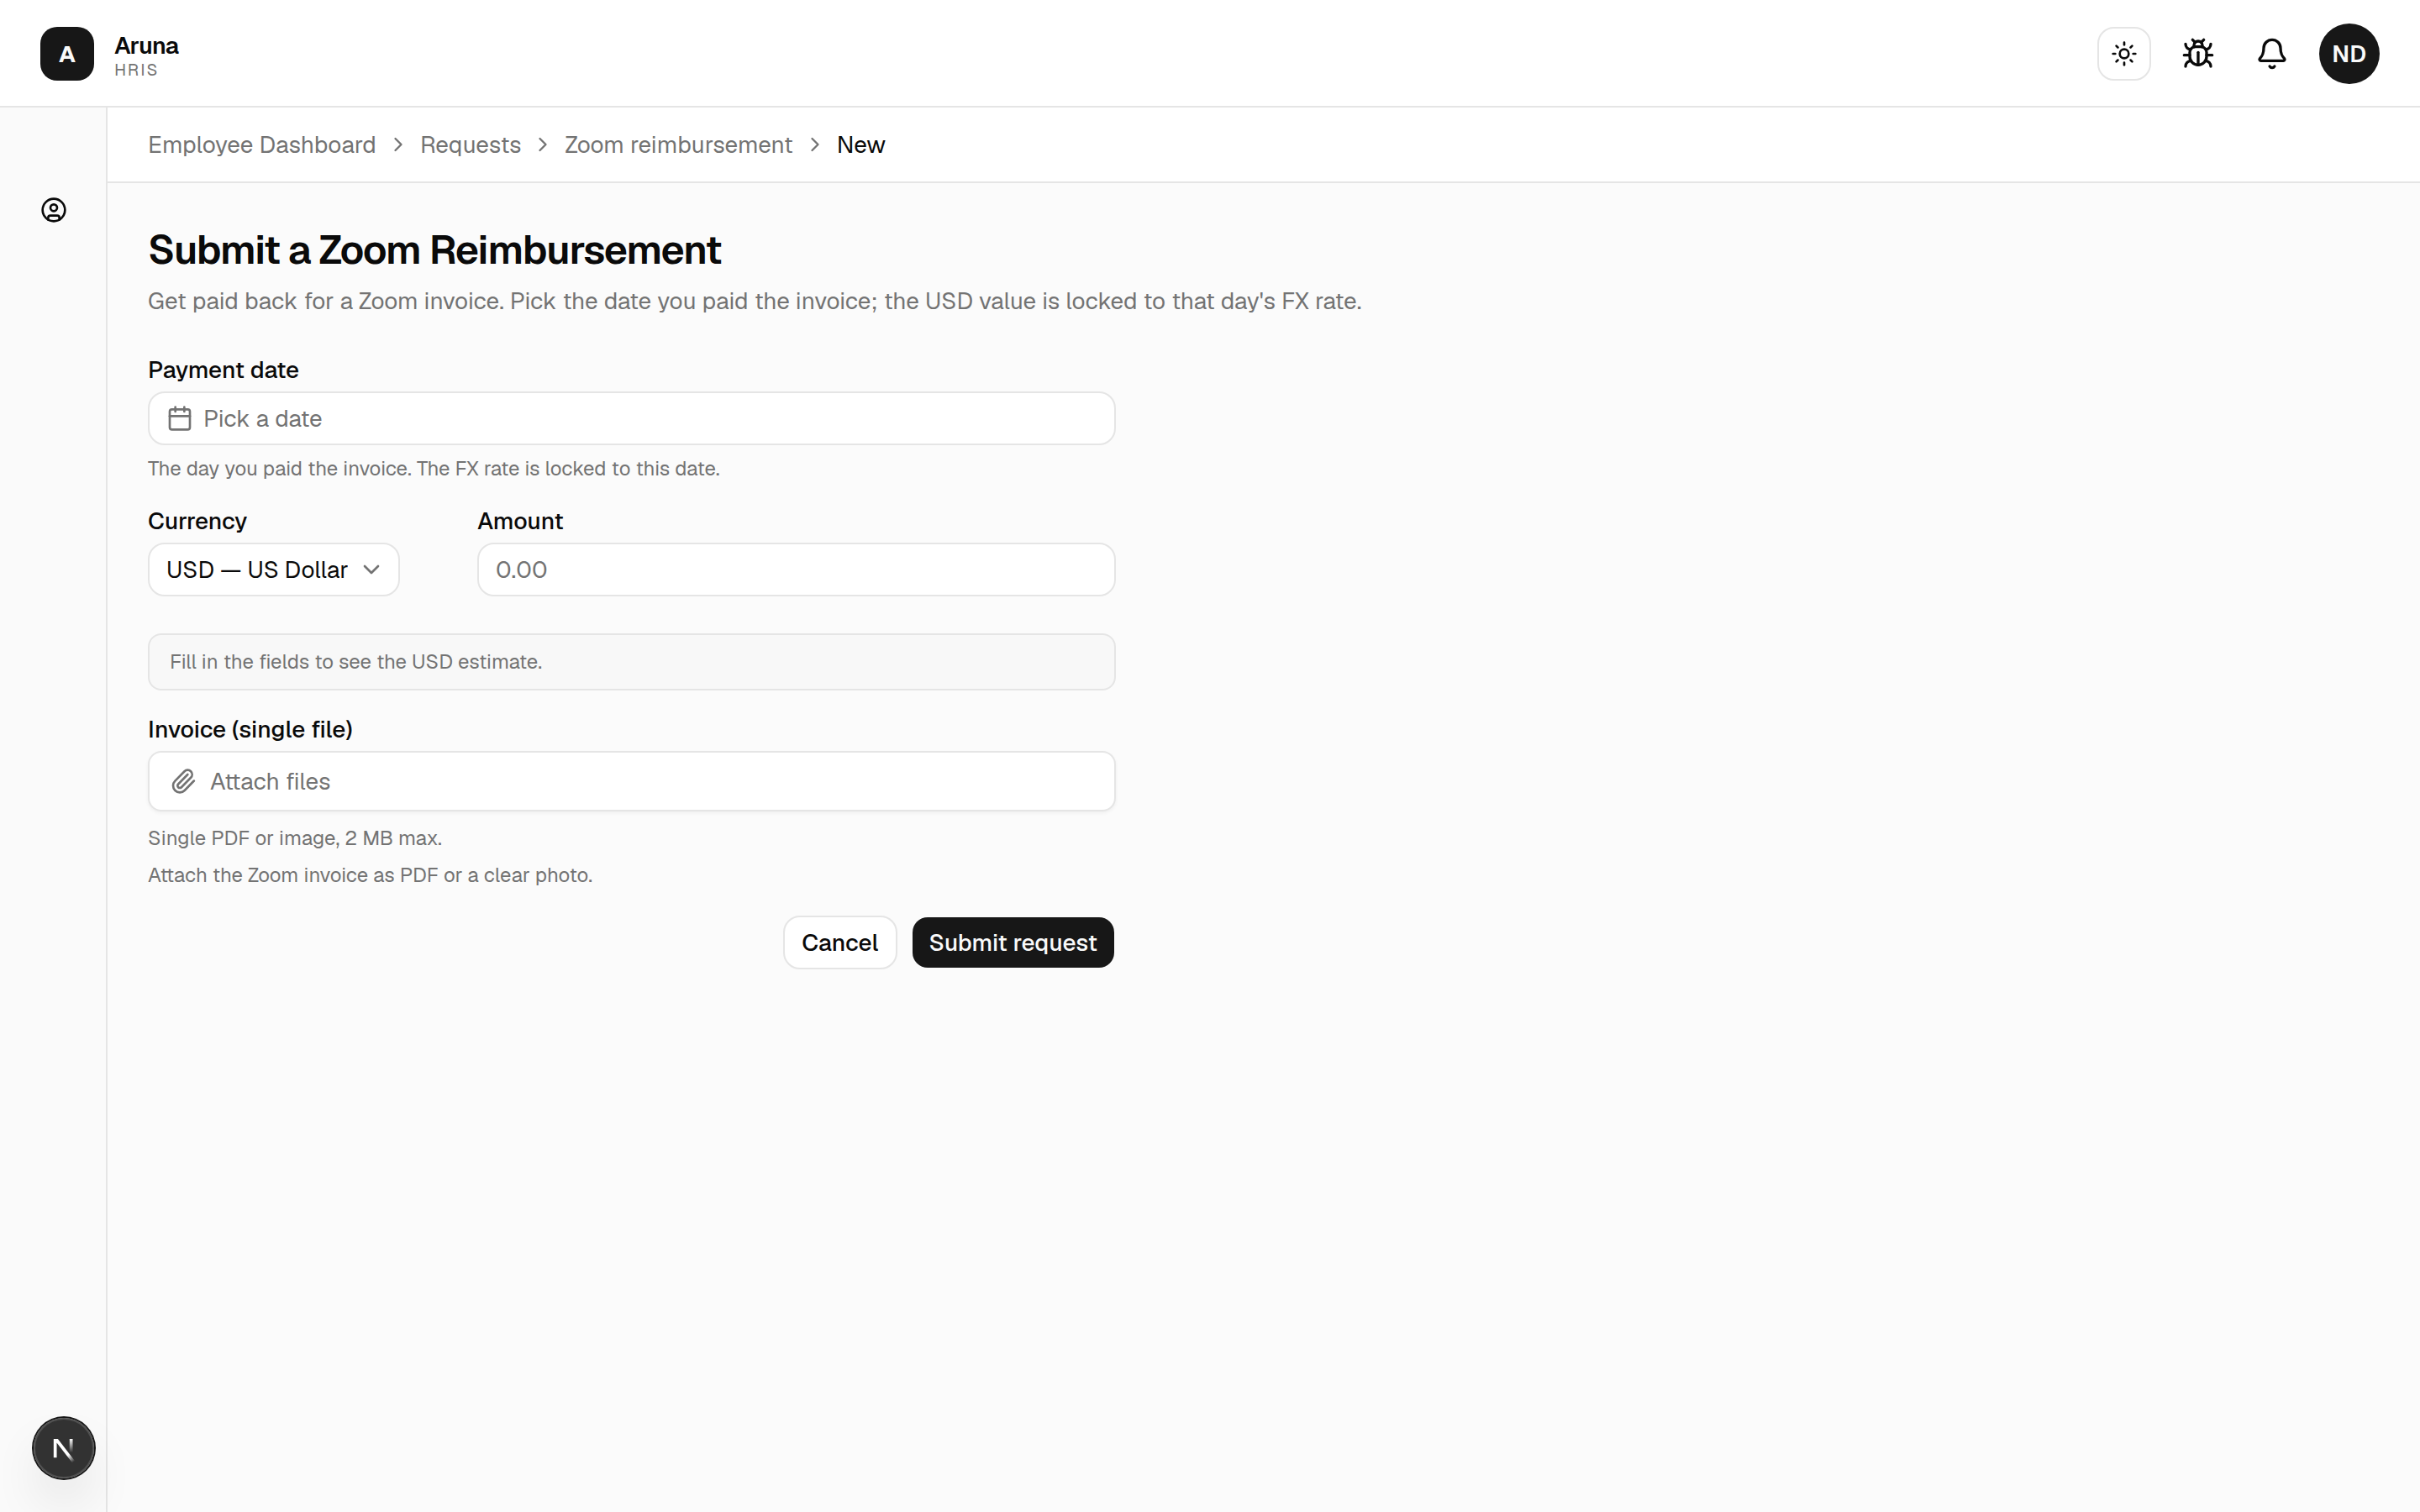2420x1512 pixels.
Task: Open the sidebar profile icon
Action: (54, 210)
